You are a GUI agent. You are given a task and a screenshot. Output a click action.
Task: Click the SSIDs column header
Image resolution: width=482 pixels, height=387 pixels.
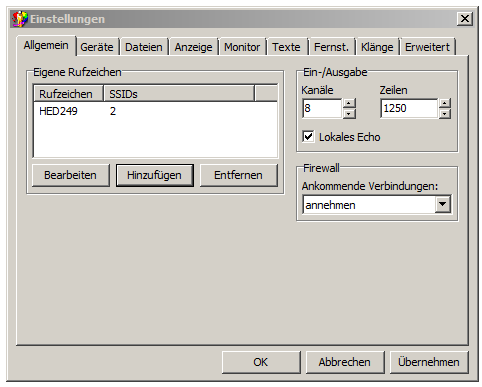(x=179, y=94)
